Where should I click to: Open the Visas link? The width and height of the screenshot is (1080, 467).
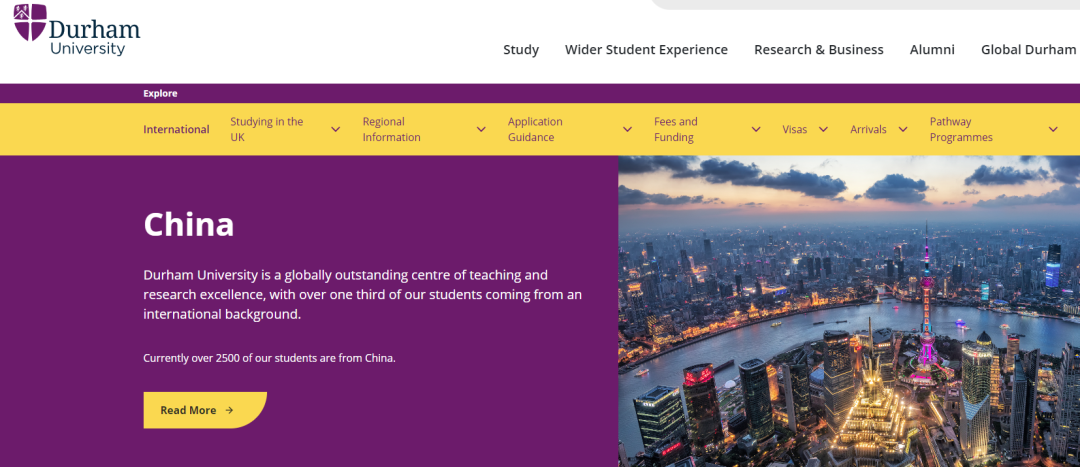tap(794, 129)
